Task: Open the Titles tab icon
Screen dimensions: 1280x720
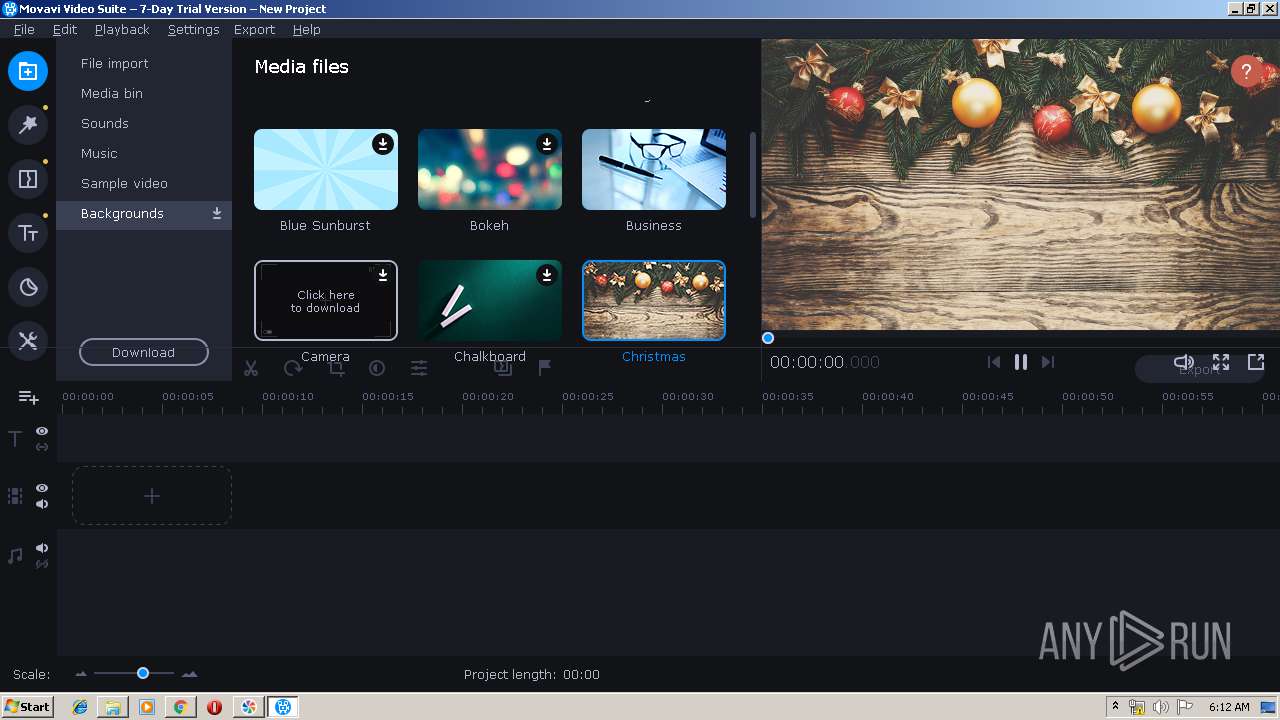Action: 28,233
